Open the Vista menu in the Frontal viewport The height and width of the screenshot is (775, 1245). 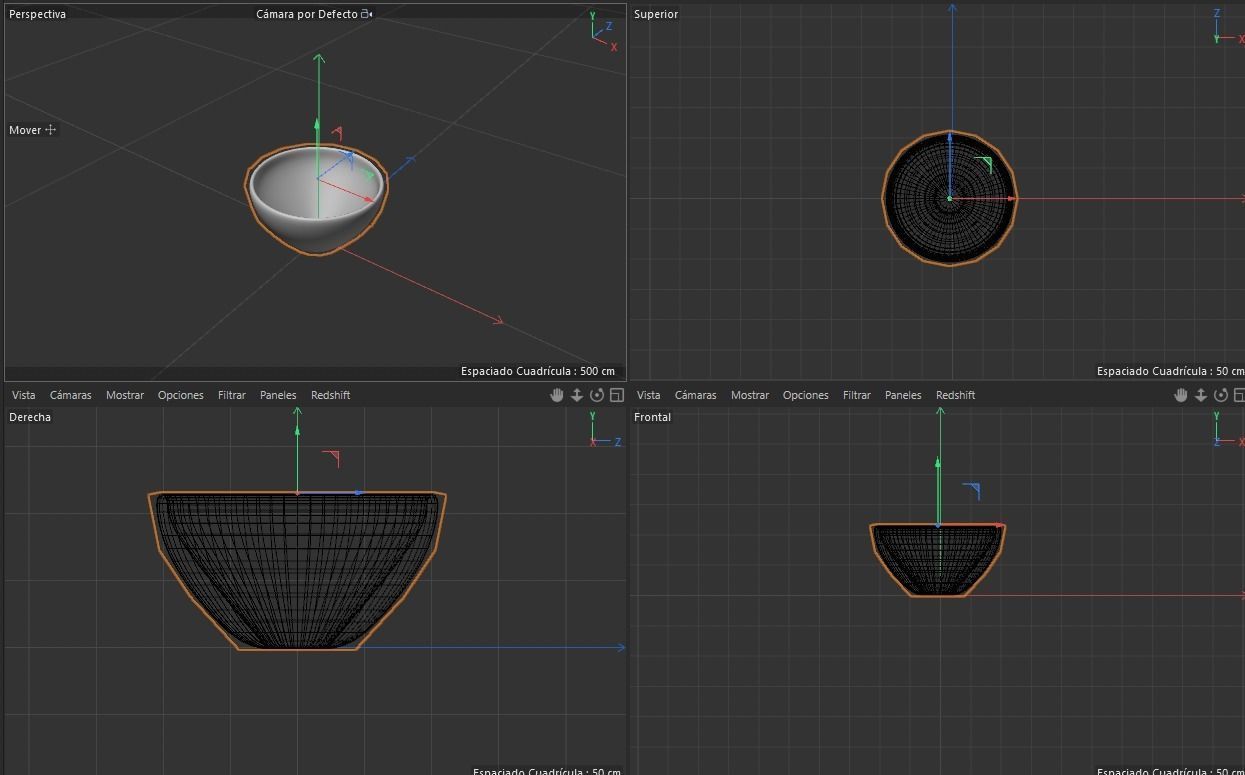pyautogui.click(x=648, y=395)
